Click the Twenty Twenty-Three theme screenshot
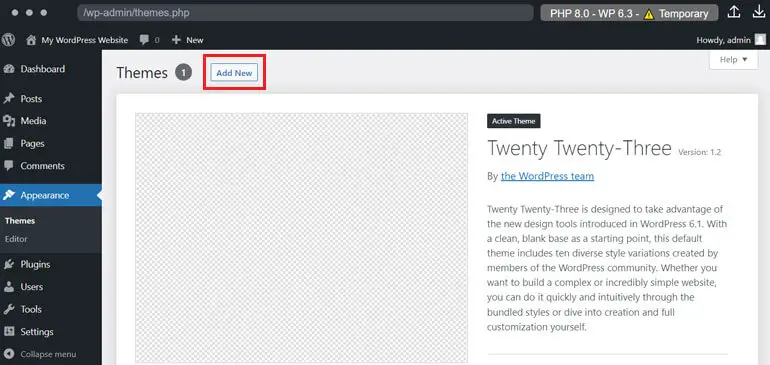 (x=302, y=238)
